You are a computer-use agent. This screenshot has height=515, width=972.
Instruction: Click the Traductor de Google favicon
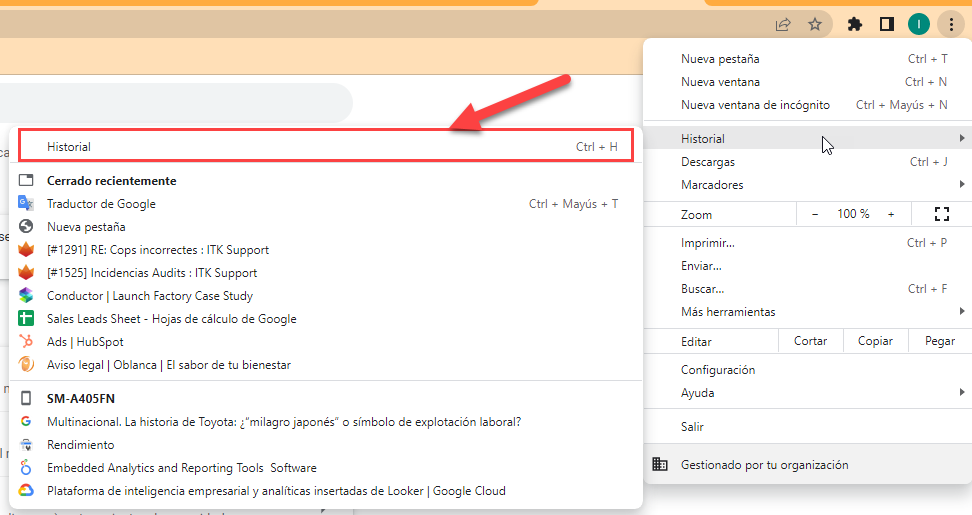click(26, 203)
